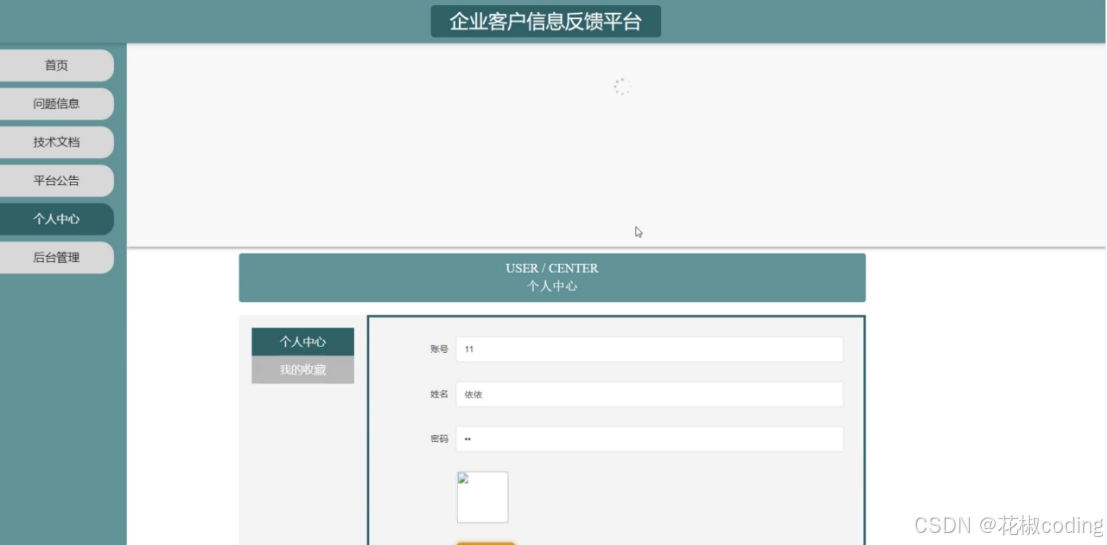1107x545 pixels.
Task: Click the highlighted 个人中心 sidebar item
Action: tap(56, 220)
